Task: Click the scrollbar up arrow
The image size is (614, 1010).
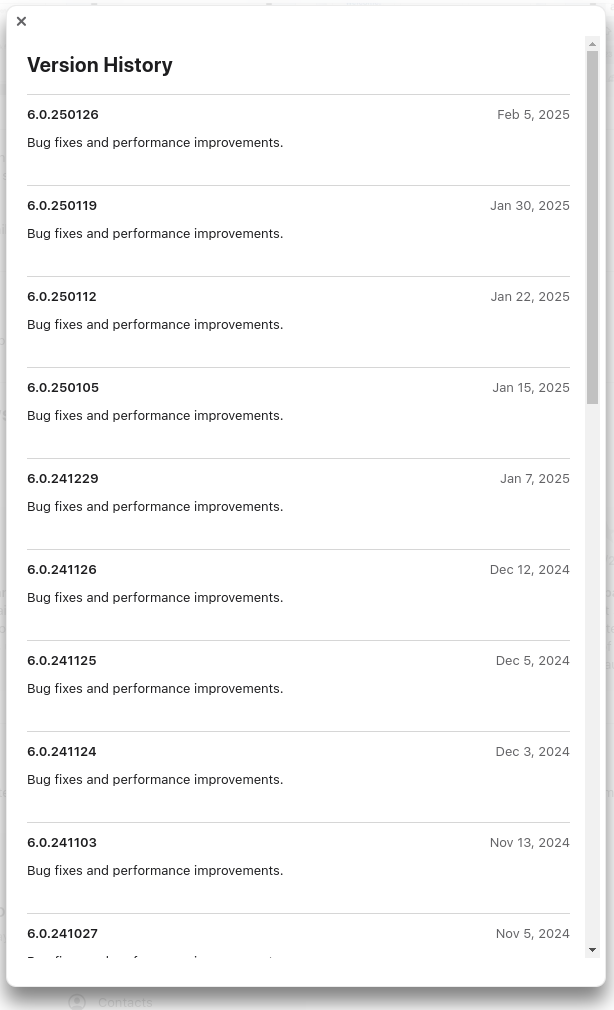Action: pos(593,44)
